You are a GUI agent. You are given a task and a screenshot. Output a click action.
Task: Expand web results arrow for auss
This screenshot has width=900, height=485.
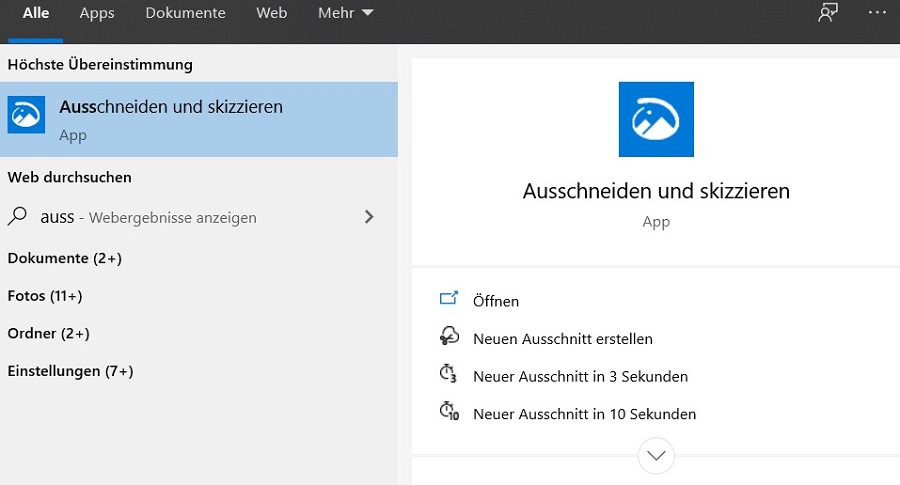tap(370, 216)
